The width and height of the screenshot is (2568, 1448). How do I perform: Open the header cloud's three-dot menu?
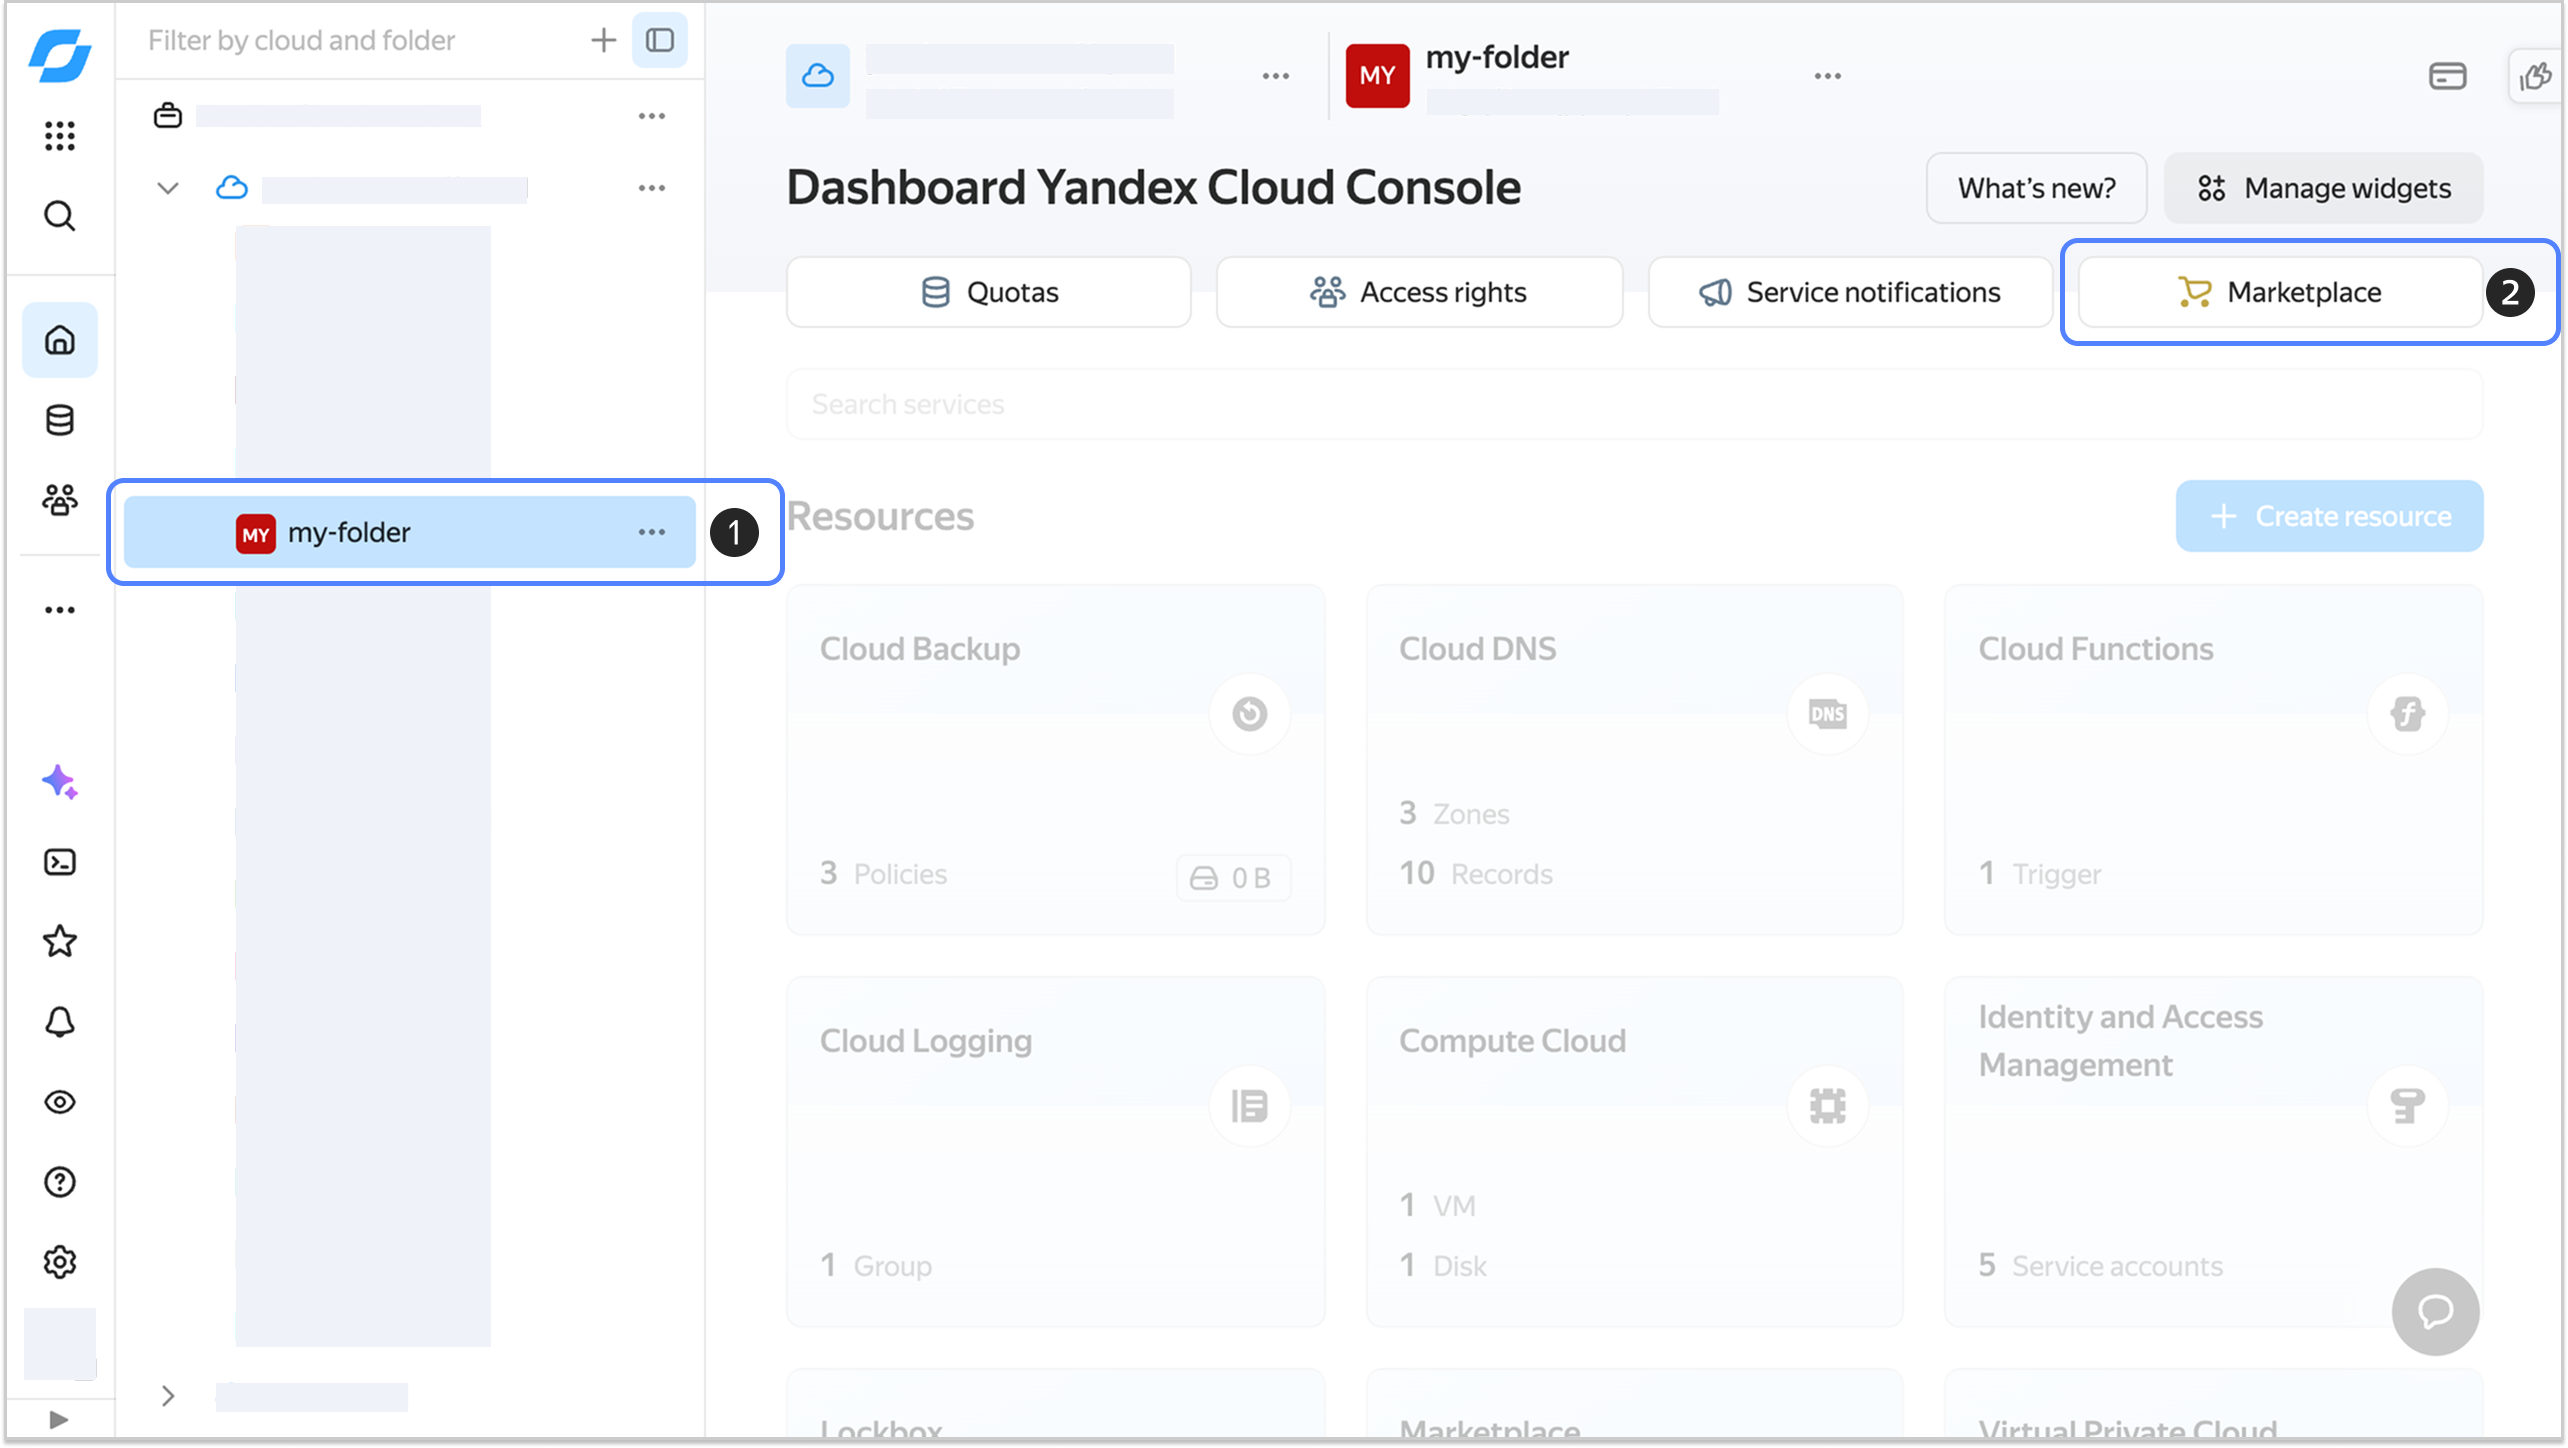pyautogui.click(x=1275, y=76)
